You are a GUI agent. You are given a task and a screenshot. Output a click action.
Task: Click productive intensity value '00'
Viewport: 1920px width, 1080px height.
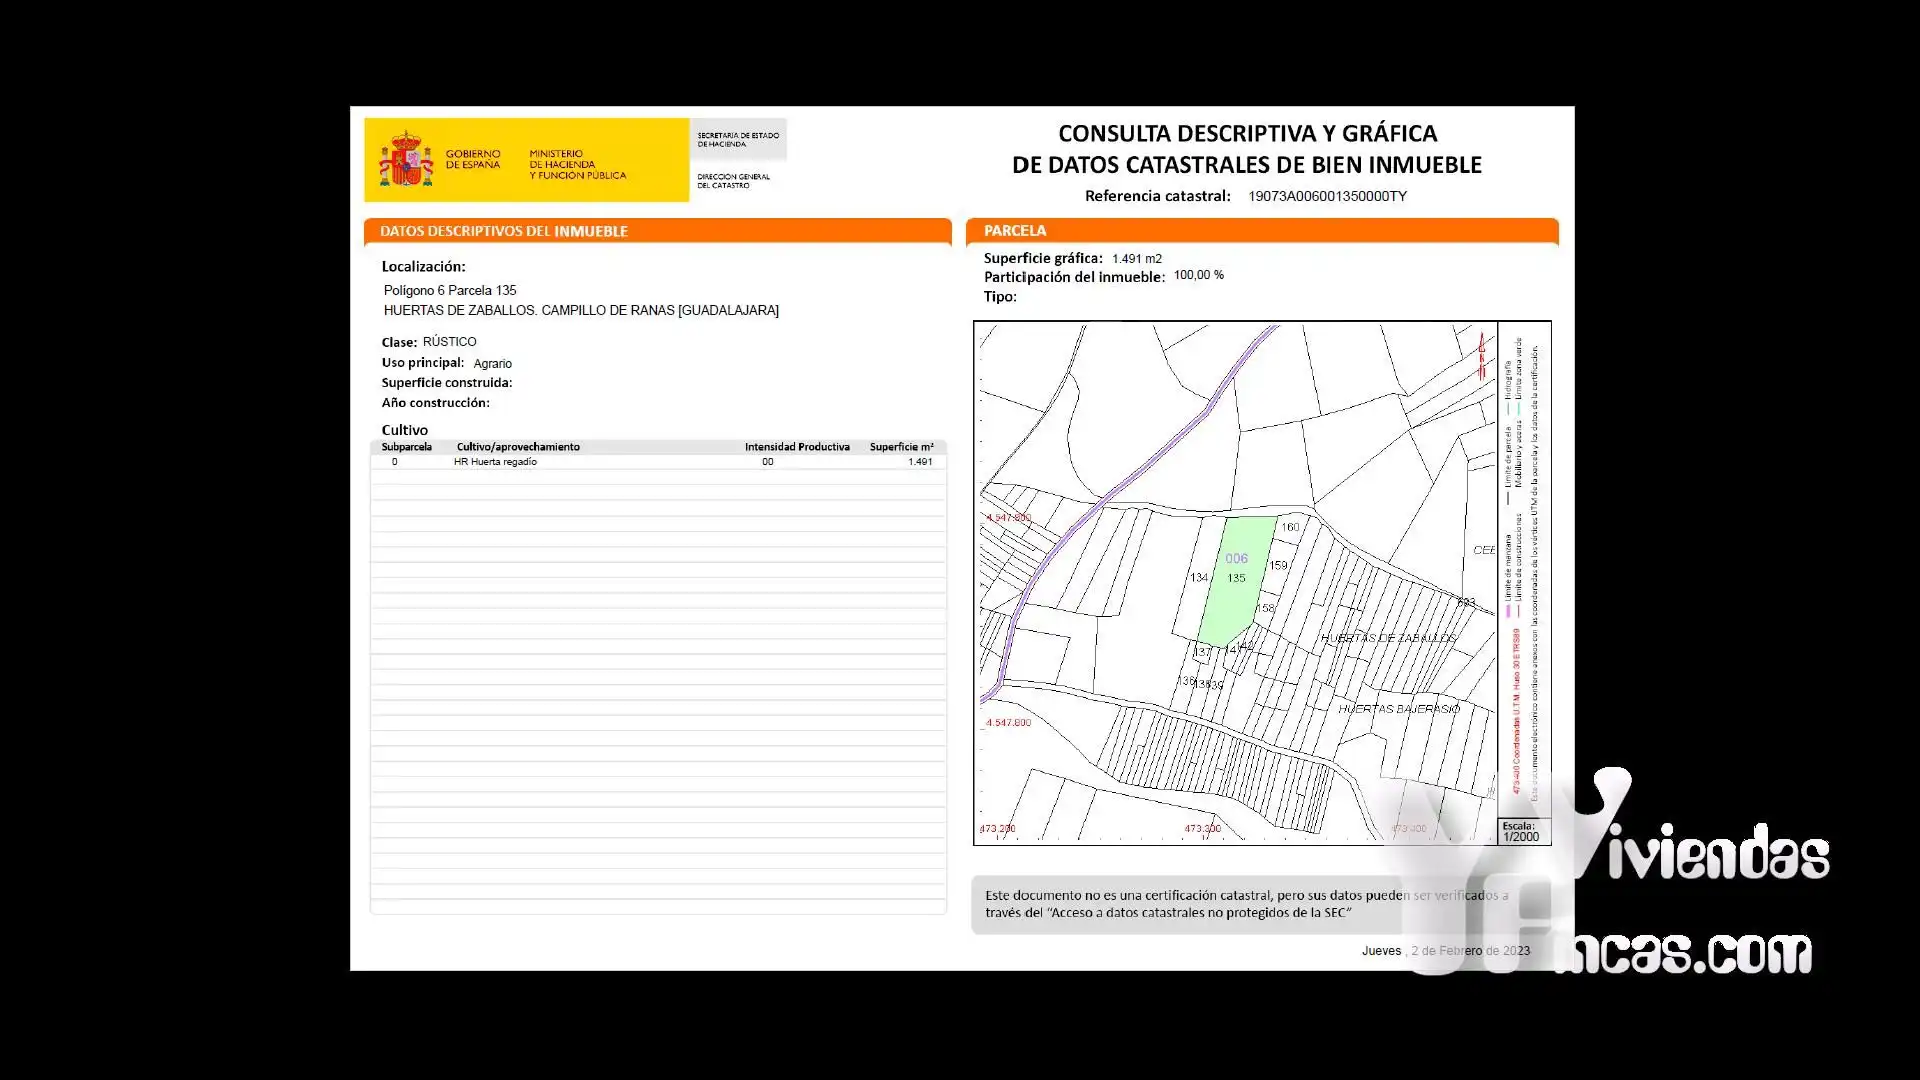pos(768,462)
